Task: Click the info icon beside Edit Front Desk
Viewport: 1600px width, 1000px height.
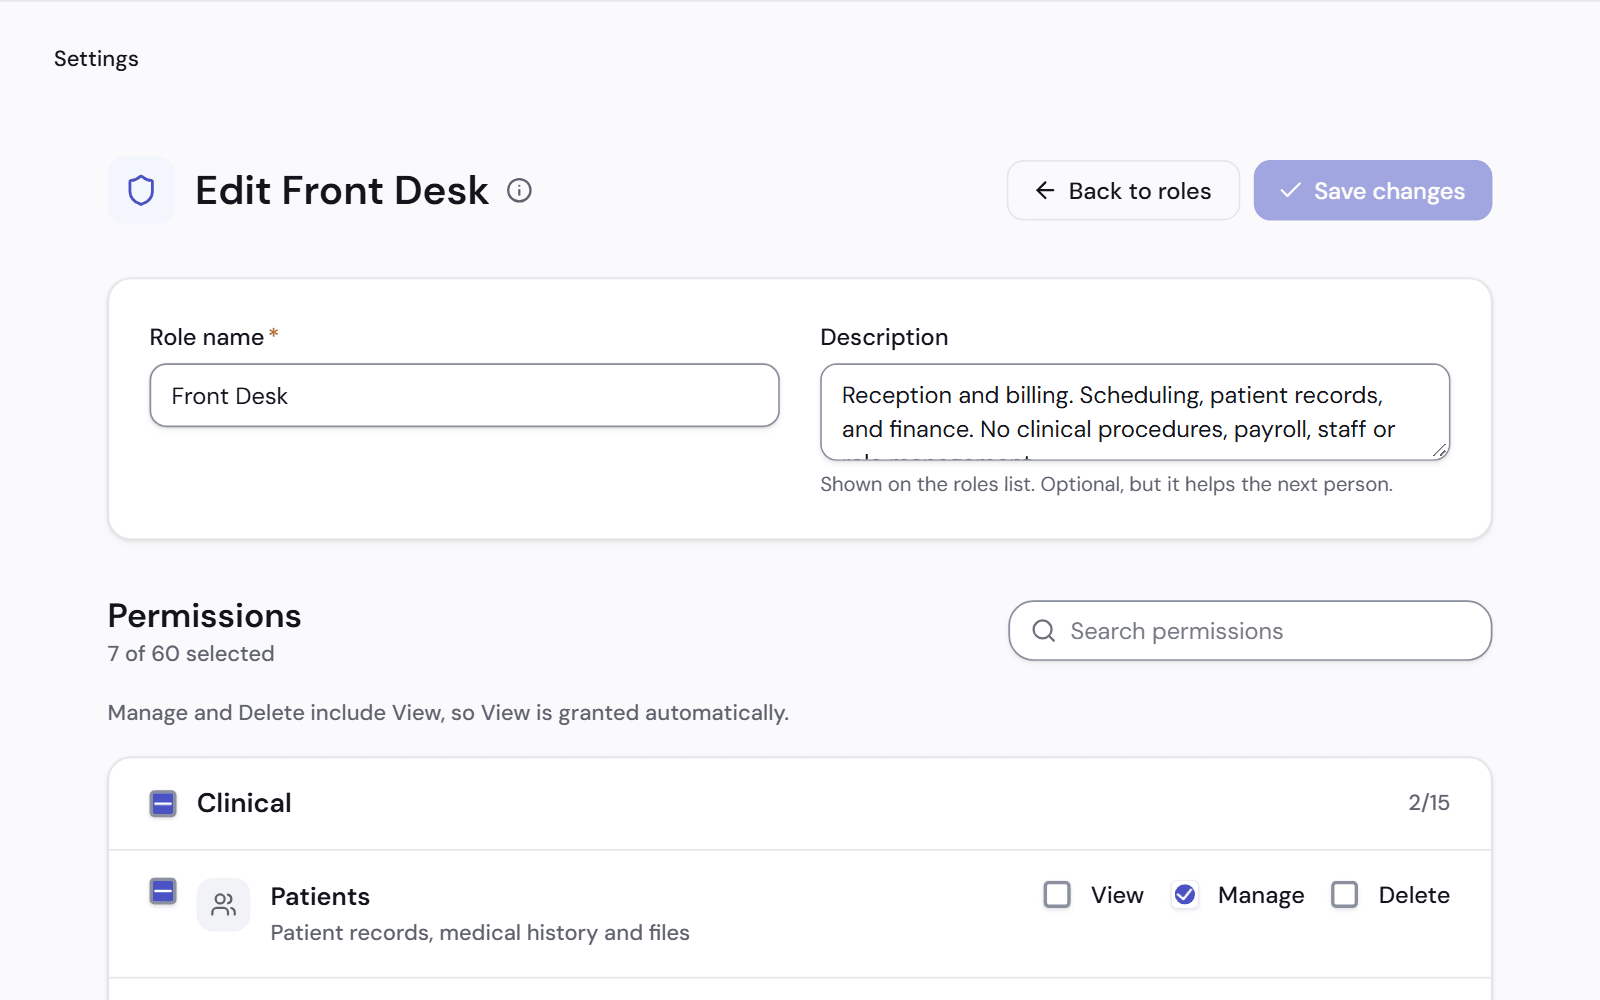Action: [519, 190]
